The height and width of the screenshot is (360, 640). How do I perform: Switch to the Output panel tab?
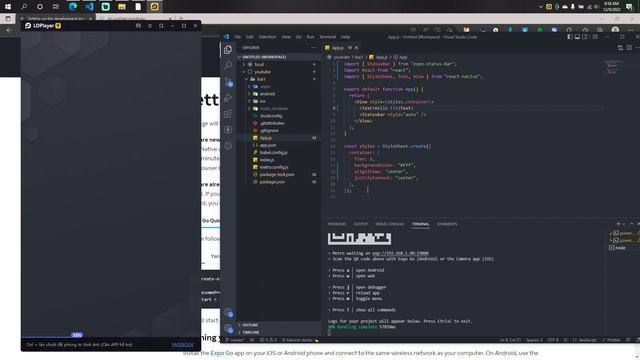pyautogui.click(x=360, y=224)
